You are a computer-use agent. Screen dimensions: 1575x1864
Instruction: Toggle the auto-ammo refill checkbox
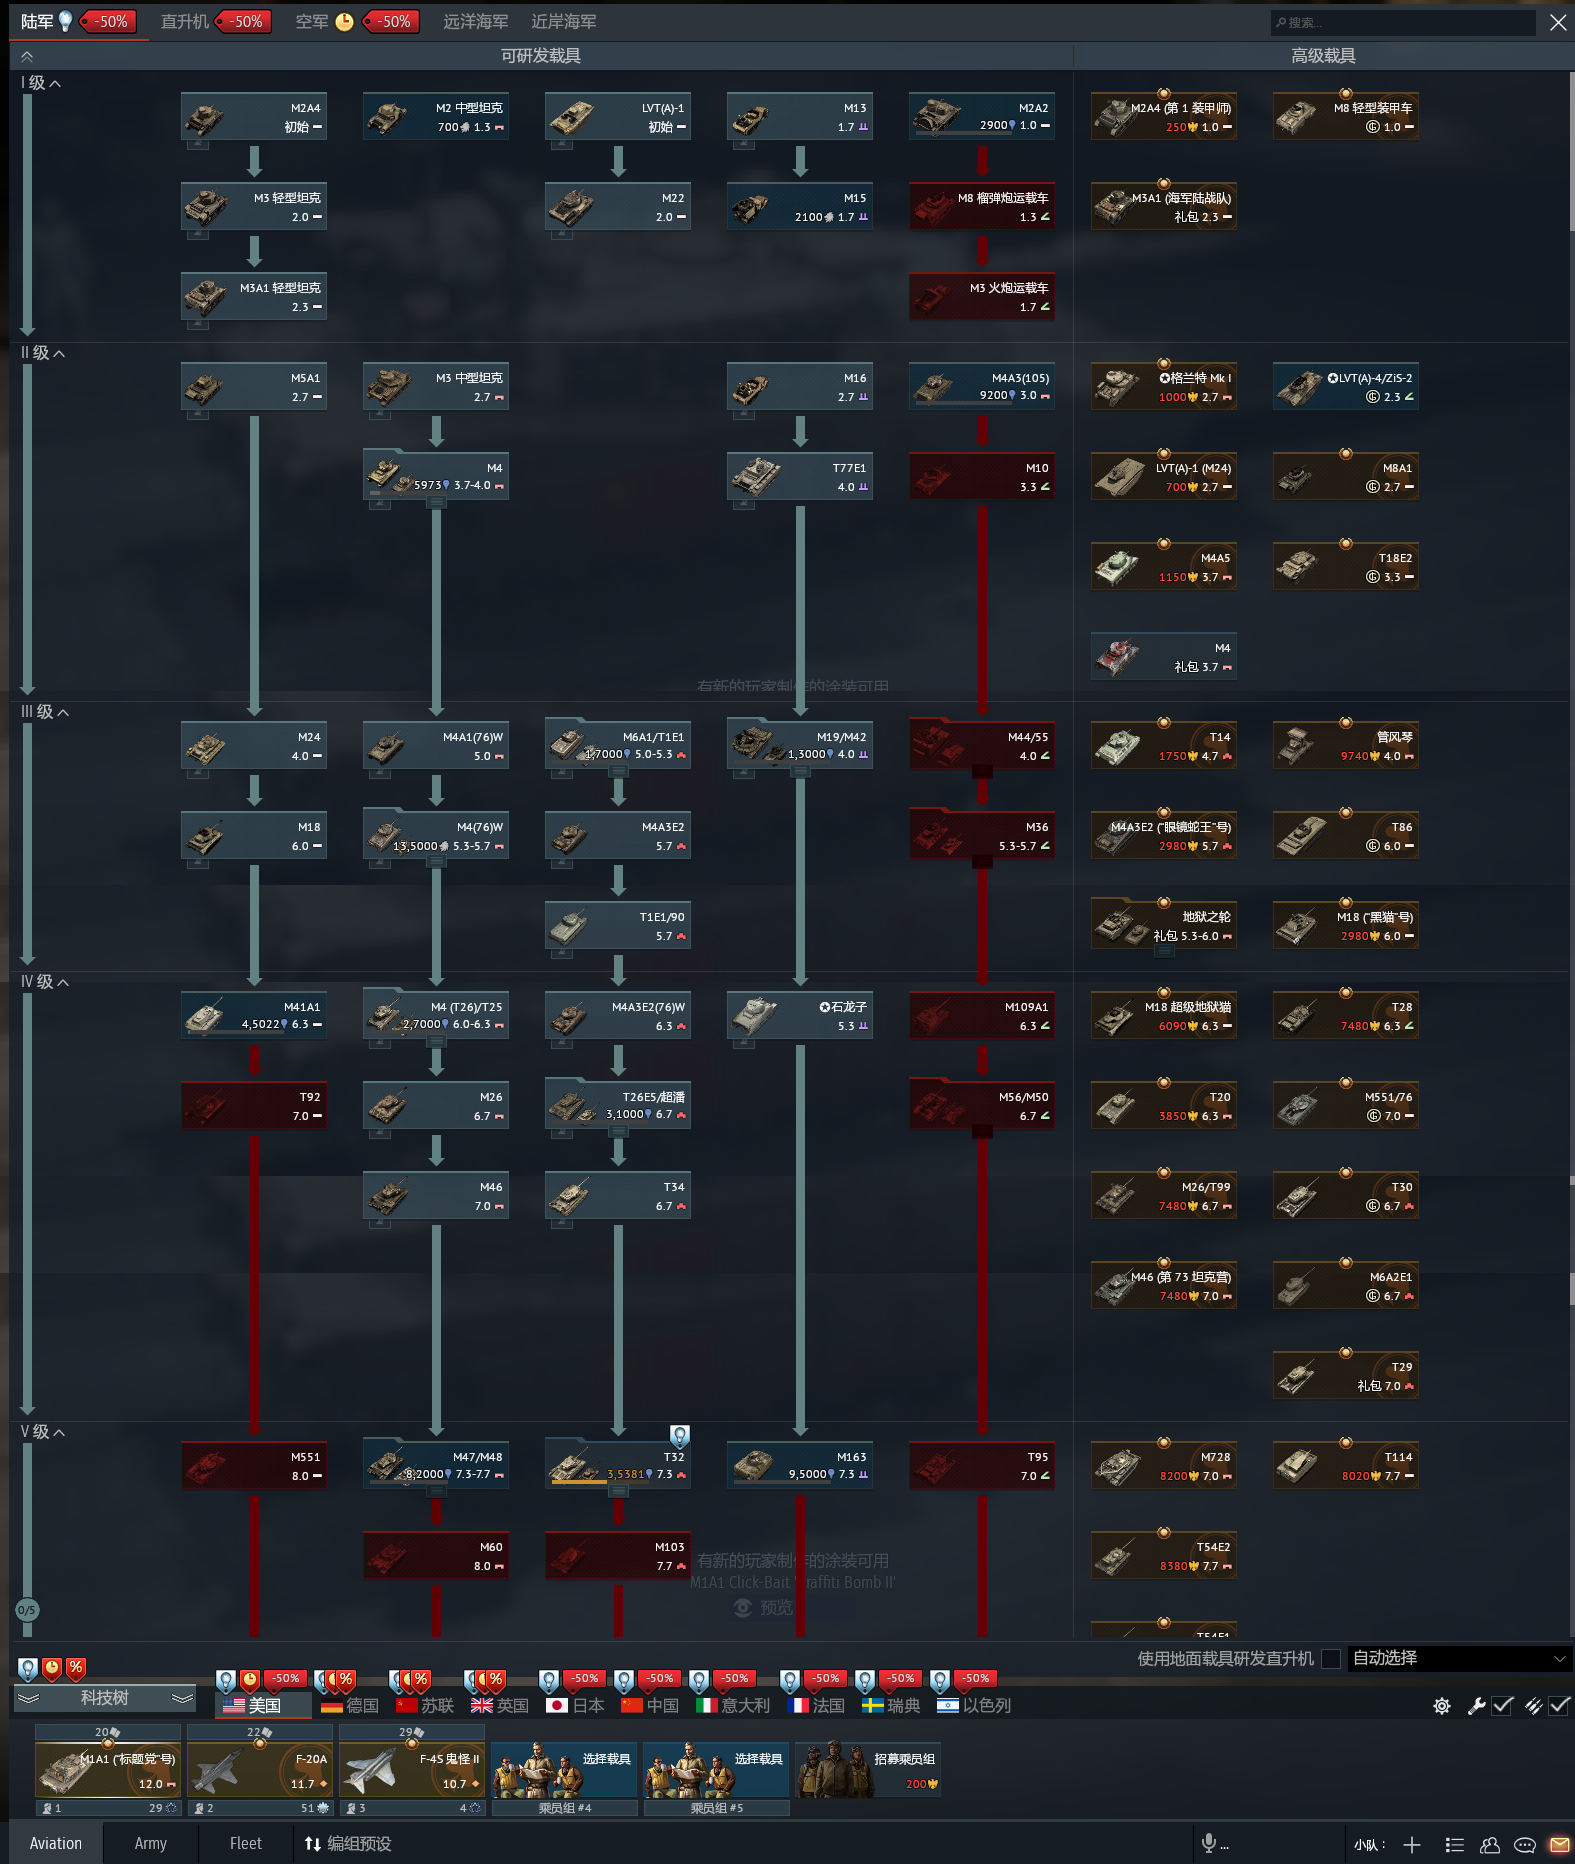(1559, 1706)
